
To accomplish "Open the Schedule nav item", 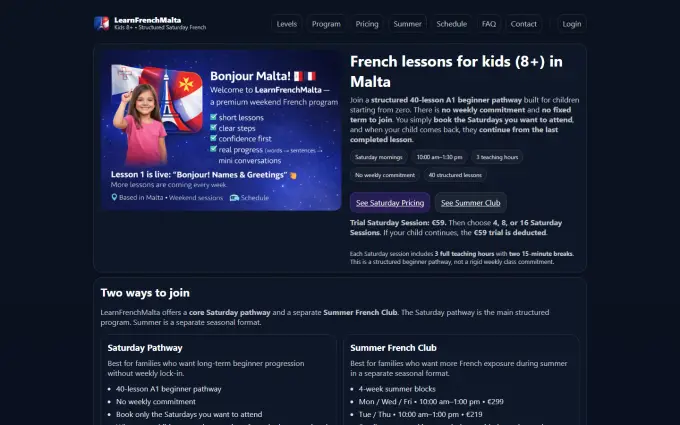I will coord(451,24).
